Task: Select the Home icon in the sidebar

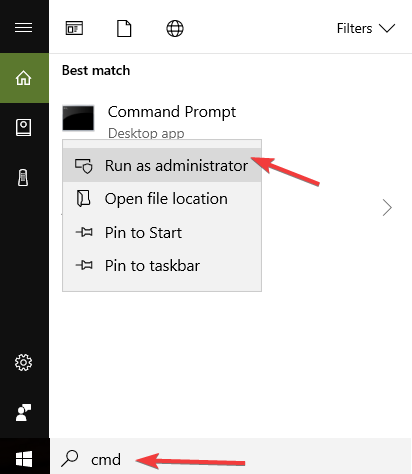Action: (24, 78)
